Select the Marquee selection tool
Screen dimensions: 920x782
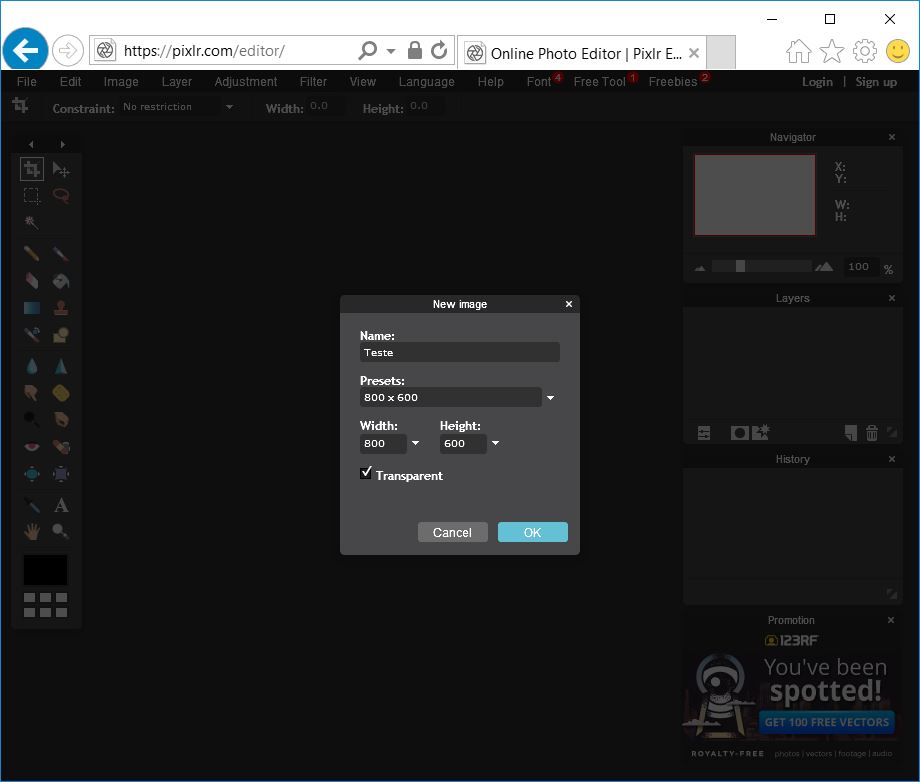pyautogui.click(x=32, y=195)
